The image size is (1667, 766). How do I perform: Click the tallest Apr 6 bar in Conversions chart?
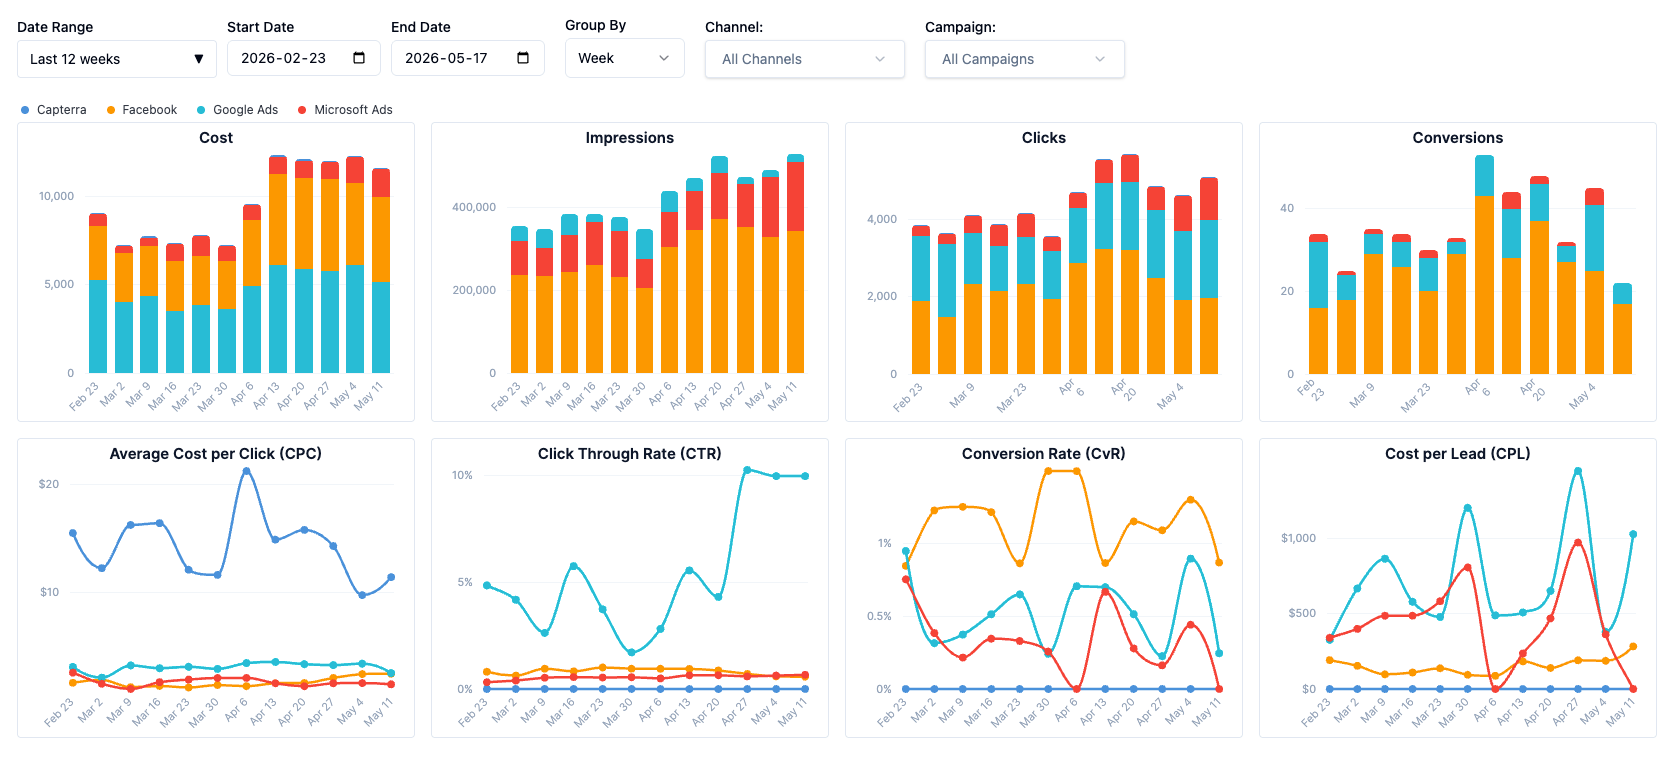tap(1484, 264)
